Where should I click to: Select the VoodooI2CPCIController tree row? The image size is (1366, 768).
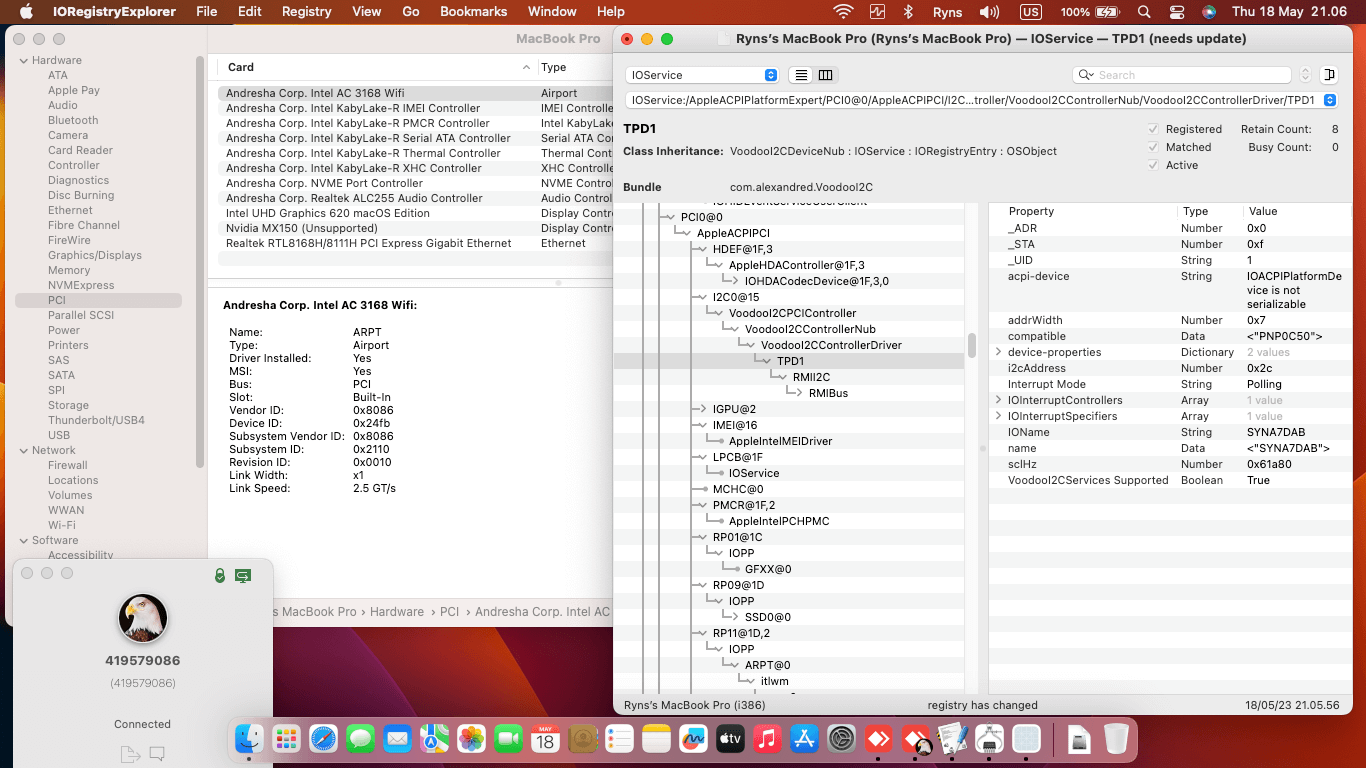790,313
